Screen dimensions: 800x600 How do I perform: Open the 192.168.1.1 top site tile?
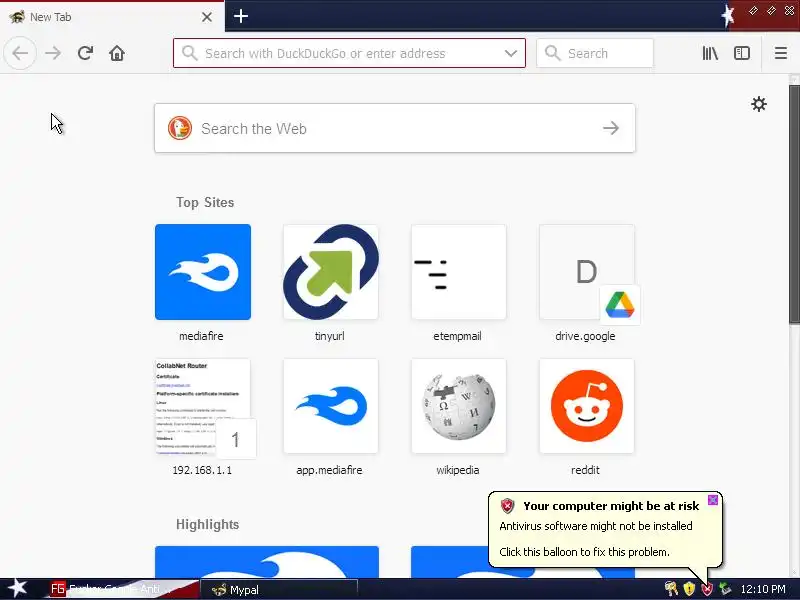(x=203, y=406)
